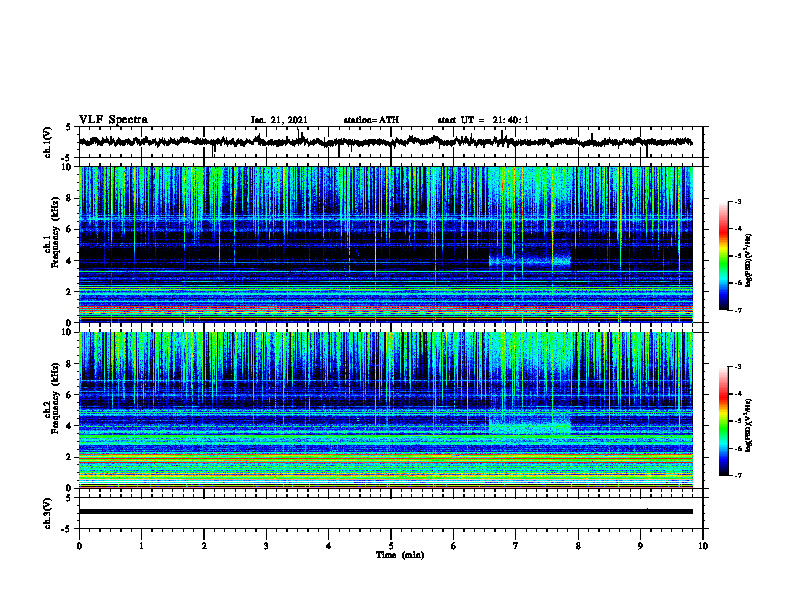Click time axis tick label "9"
Image resolution: width=792 pixels, height=612 pixels.
[x=640, y=546]
